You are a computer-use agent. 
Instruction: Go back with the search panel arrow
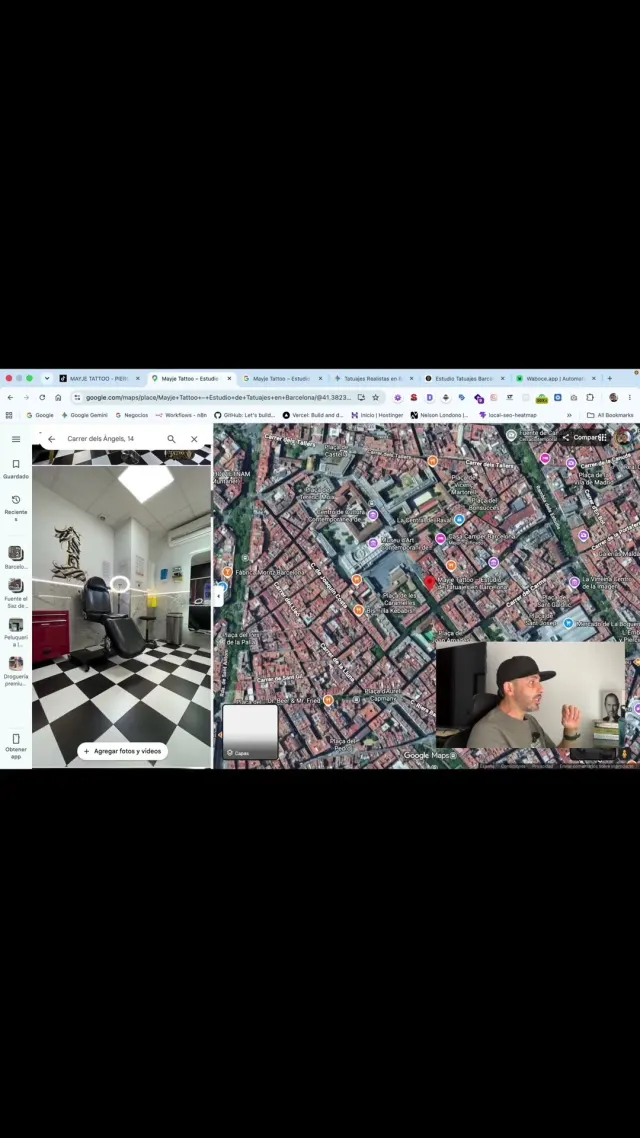(x=52, y=439)
